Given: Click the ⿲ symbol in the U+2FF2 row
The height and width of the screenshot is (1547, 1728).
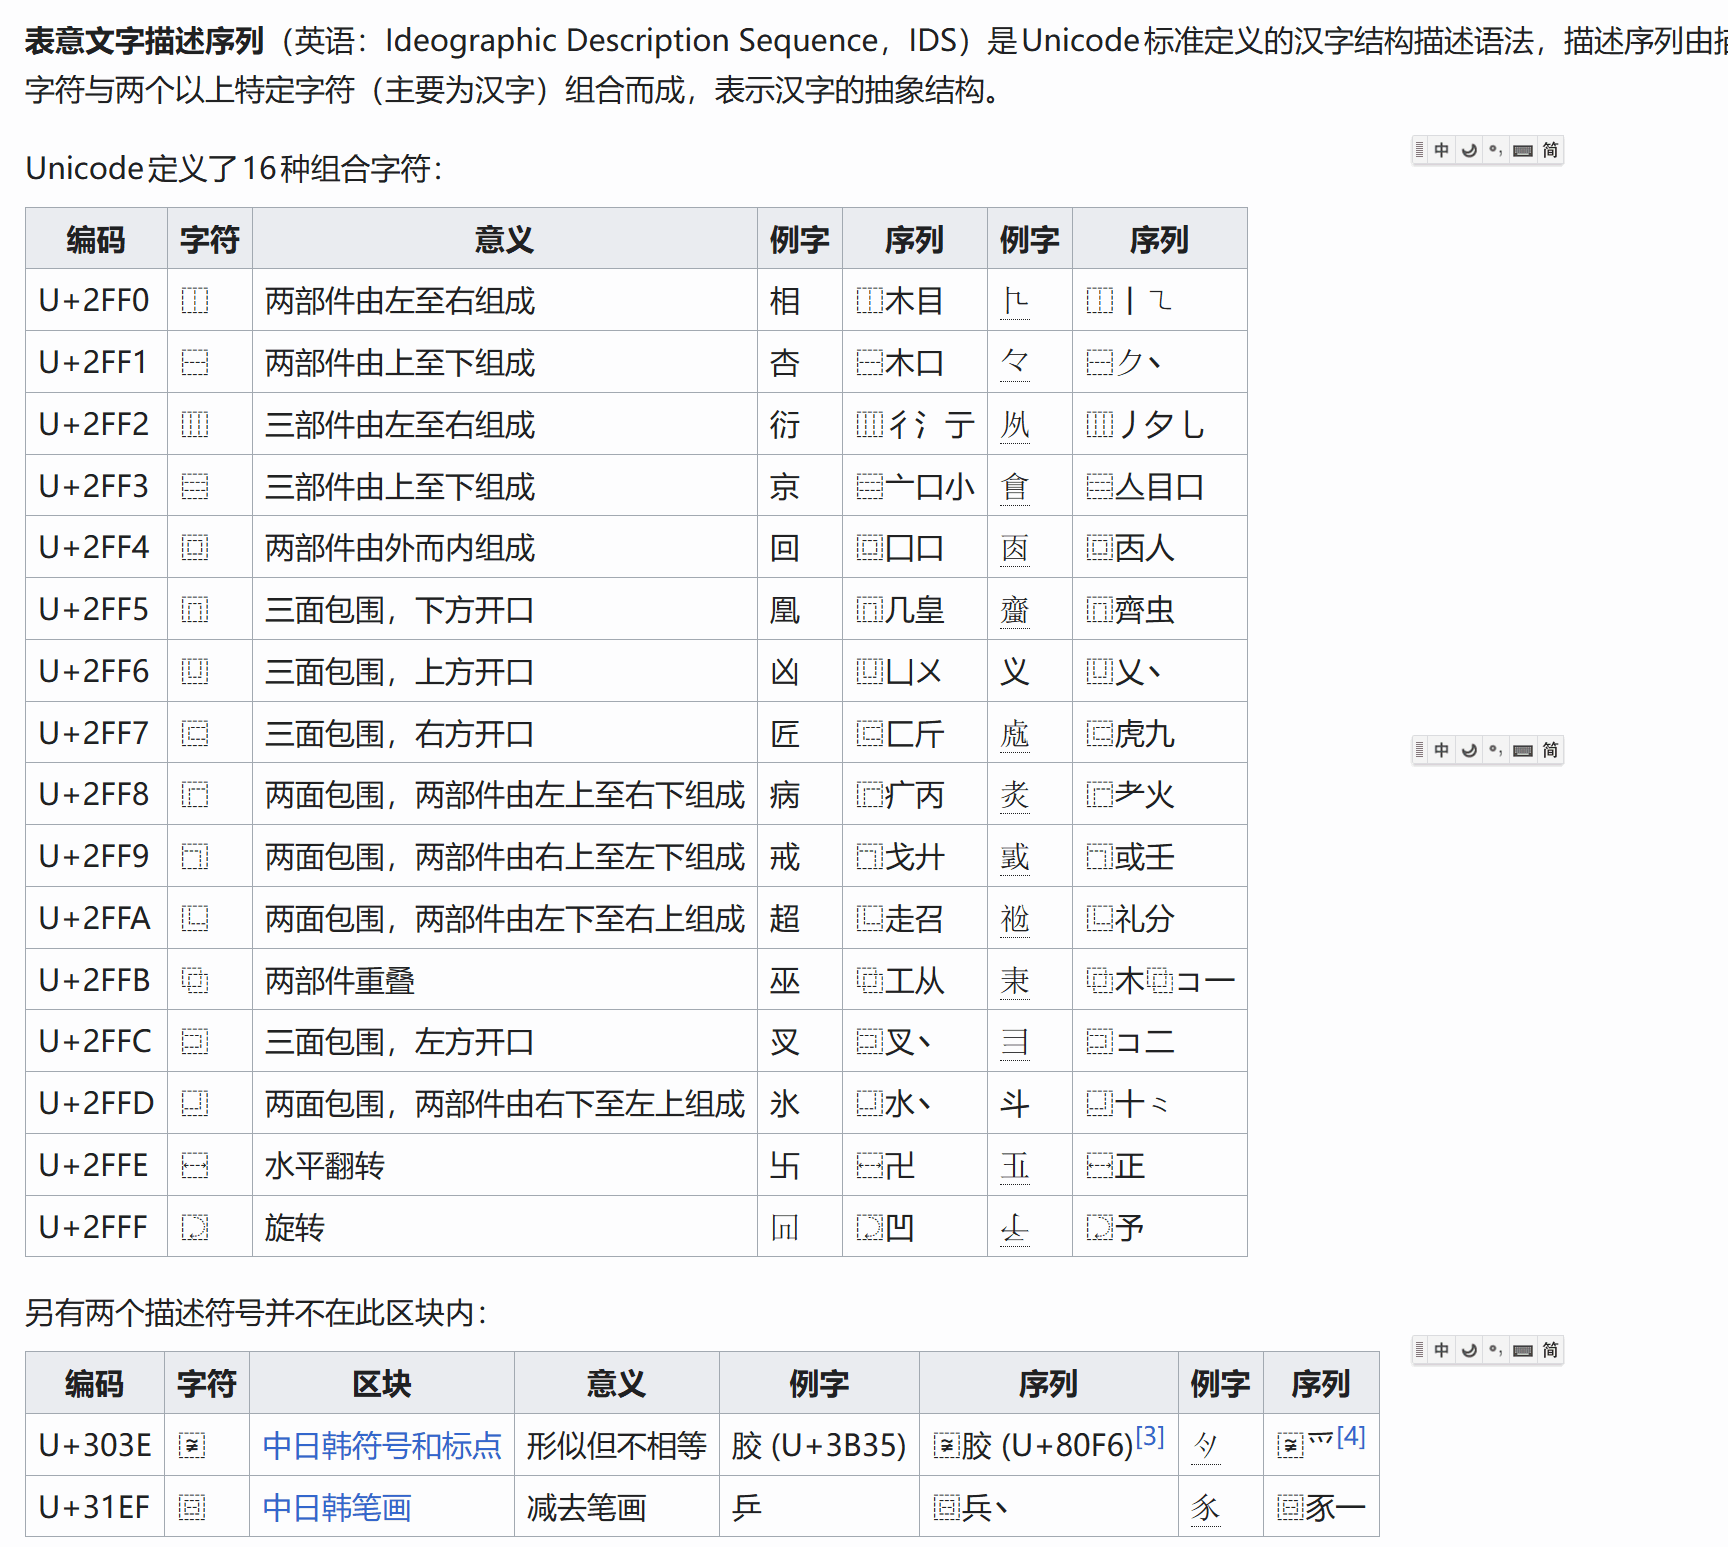Looking at the screenshot, I should tap(195, 424).
